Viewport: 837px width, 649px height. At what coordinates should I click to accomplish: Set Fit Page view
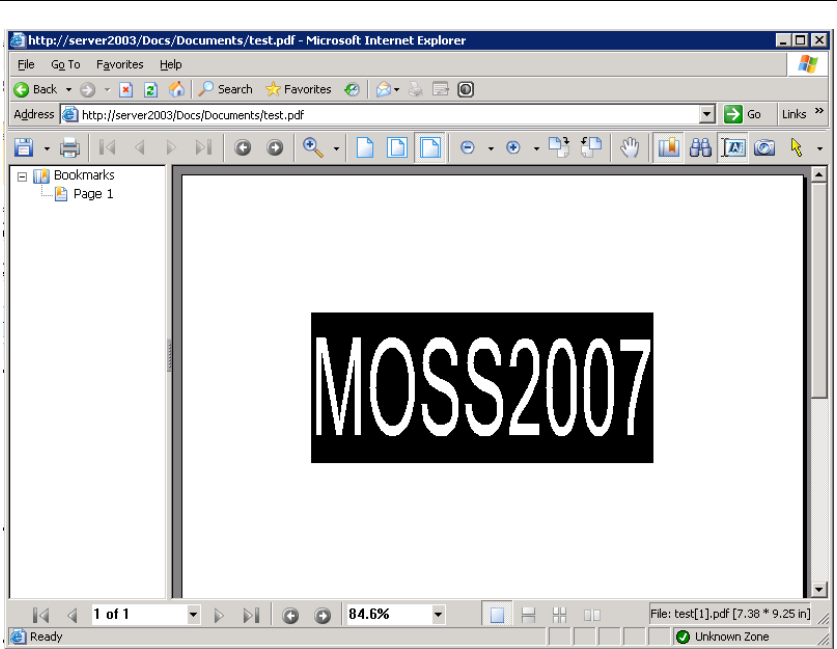click(x=397, y=147)
